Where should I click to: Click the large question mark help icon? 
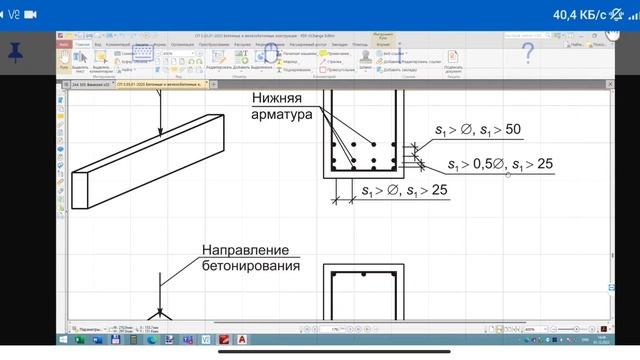[528, 53]
